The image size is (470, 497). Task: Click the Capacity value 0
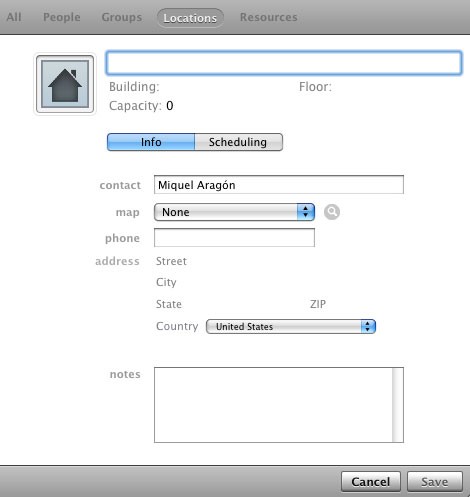coord(170,106)
